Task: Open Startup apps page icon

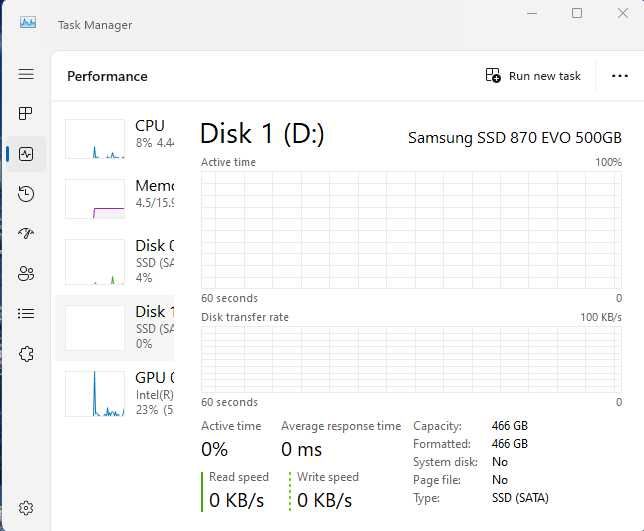Action: tap(26, 233)
